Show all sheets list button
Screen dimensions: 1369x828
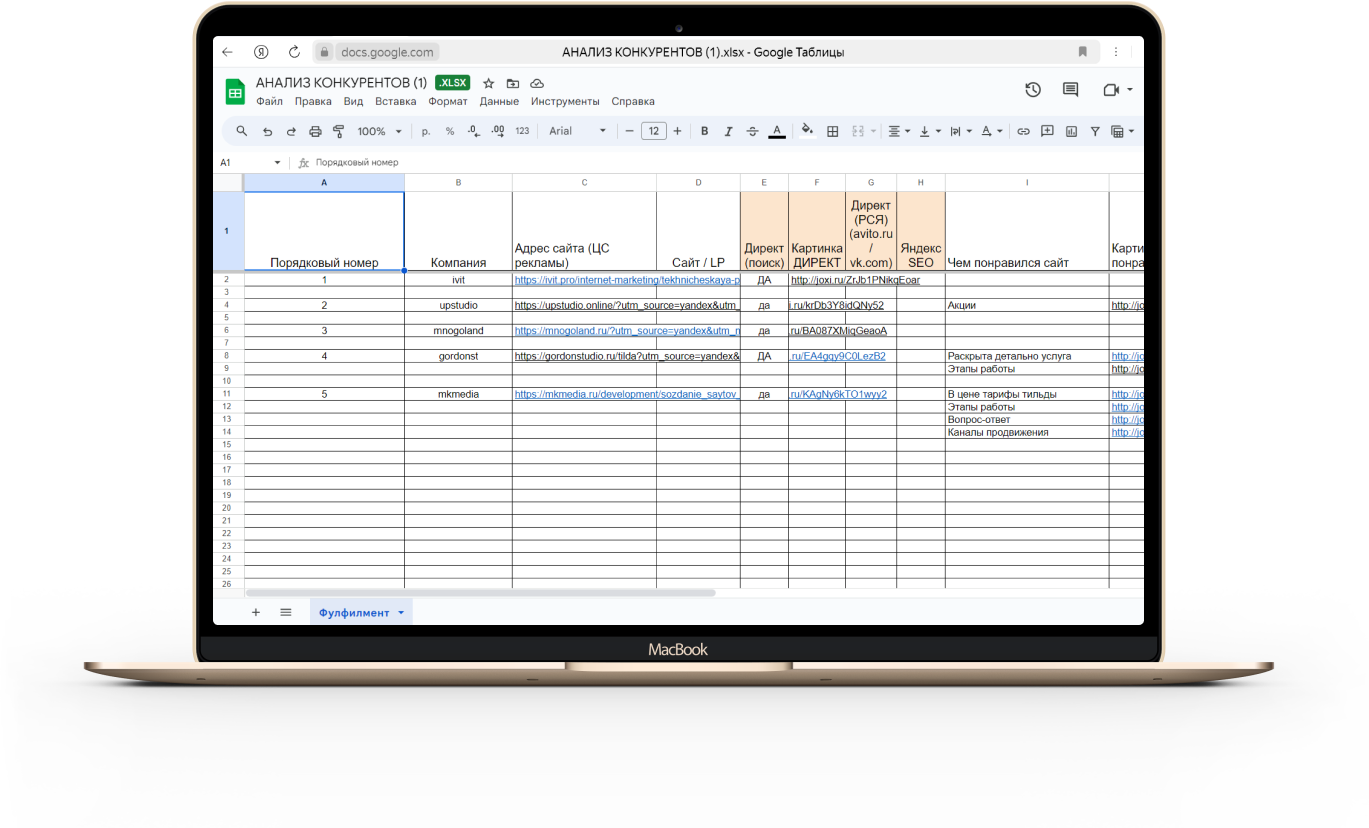pyautogui.click(x=286, y=612)
